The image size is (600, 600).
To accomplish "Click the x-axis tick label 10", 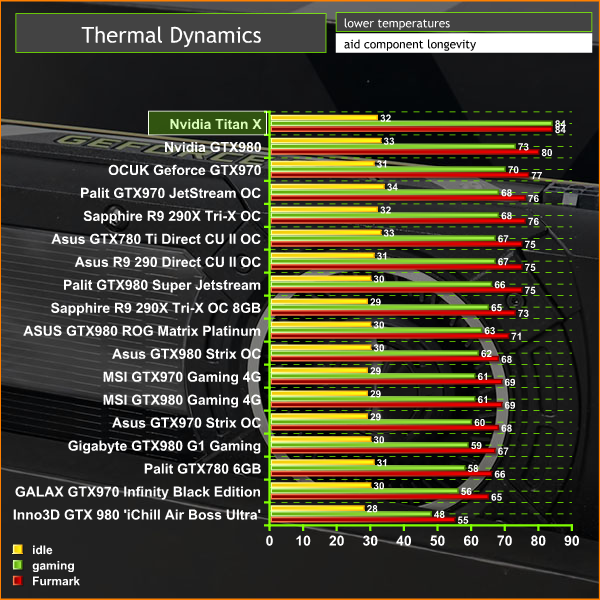I will point(303,541).
